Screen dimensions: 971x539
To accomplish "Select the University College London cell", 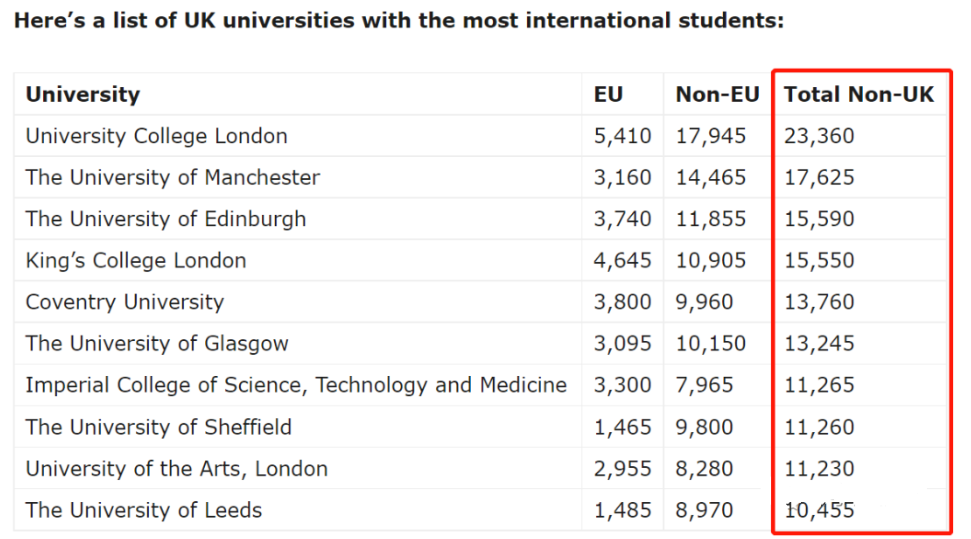I will point(156,136).
